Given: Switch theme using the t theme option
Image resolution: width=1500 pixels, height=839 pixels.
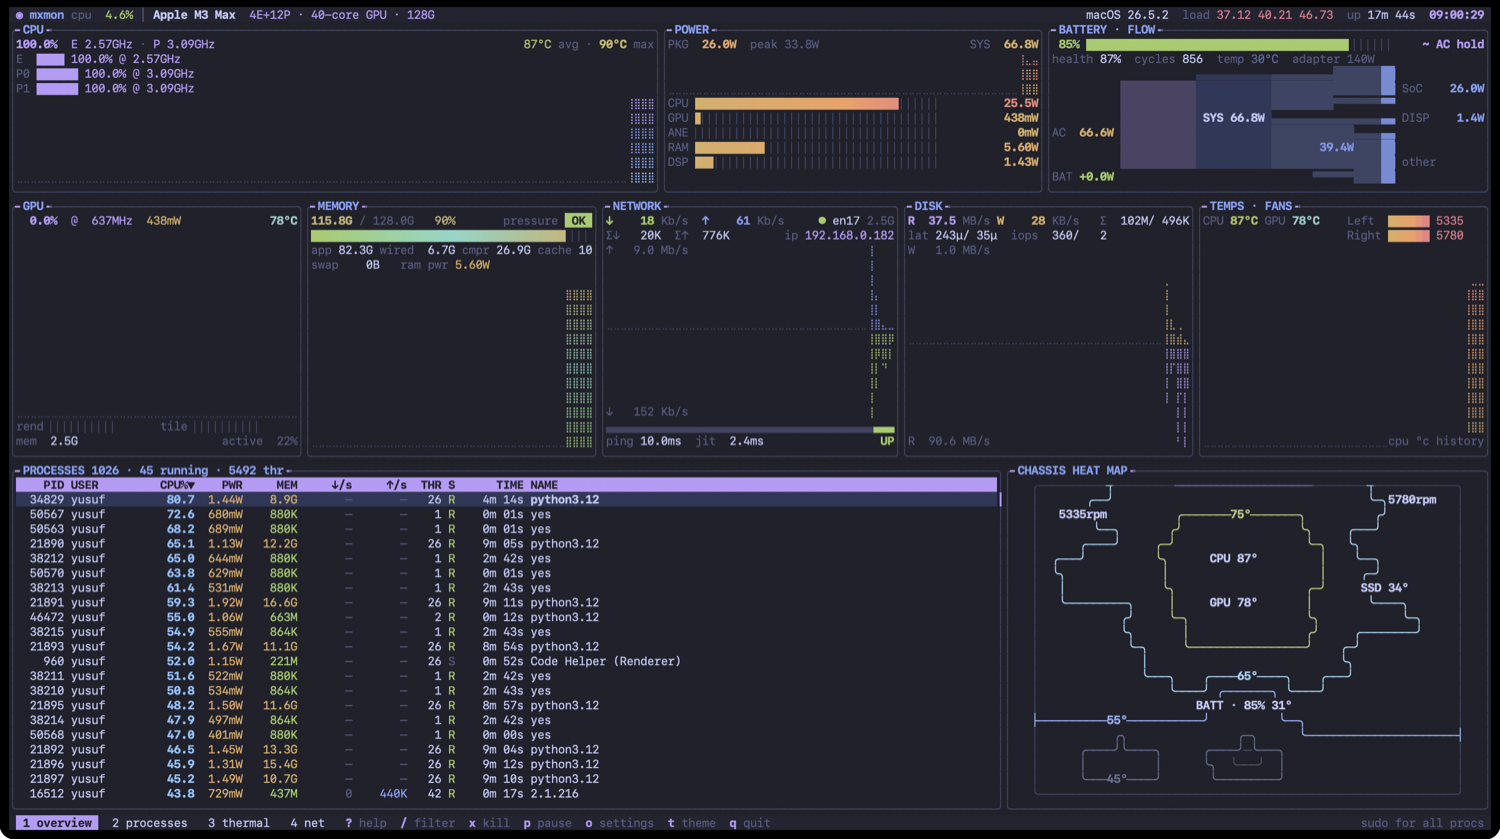Looking at the screenshot, I should (x=692, y=823).
